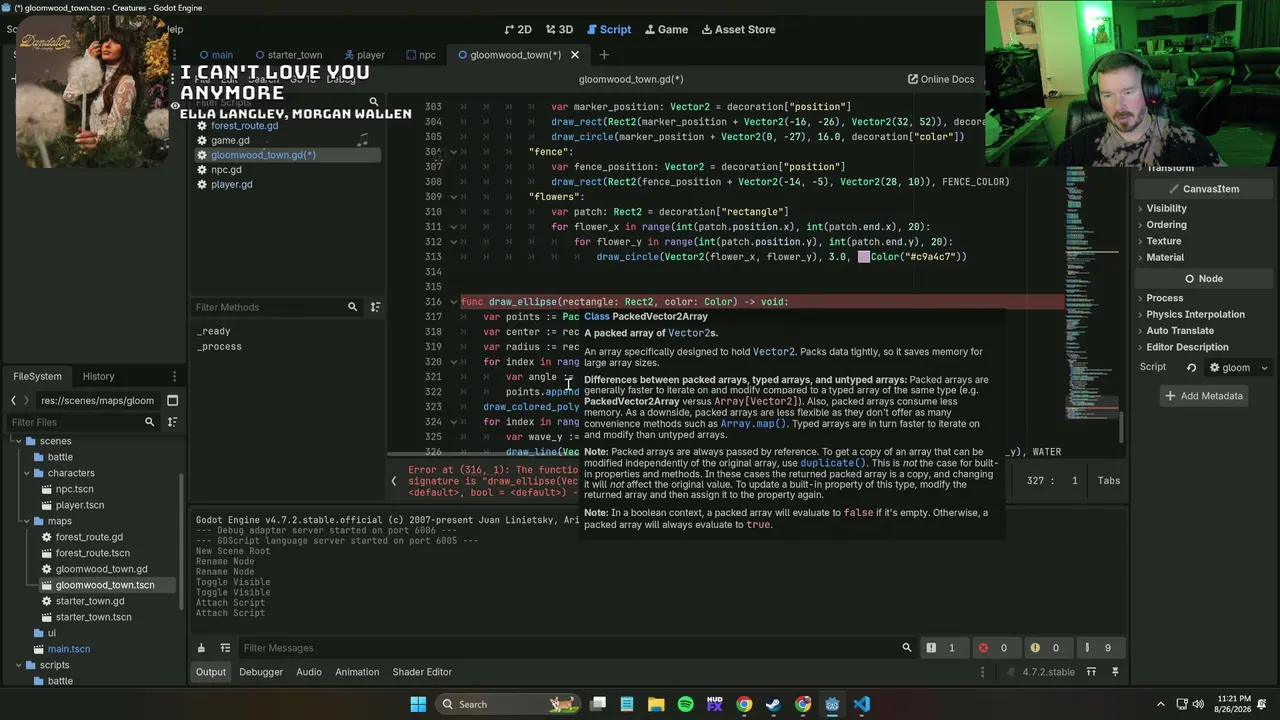Toggle collapsing duplicate output messages
This screenshot has width=1280, height=720.
tap(226, 648)
